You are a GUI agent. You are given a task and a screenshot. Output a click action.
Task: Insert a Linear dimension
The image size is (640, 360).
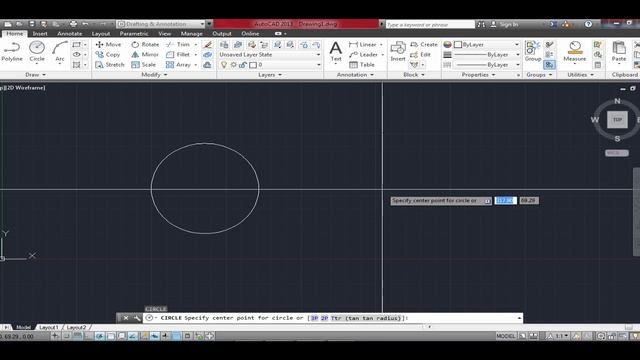[363, 44]
